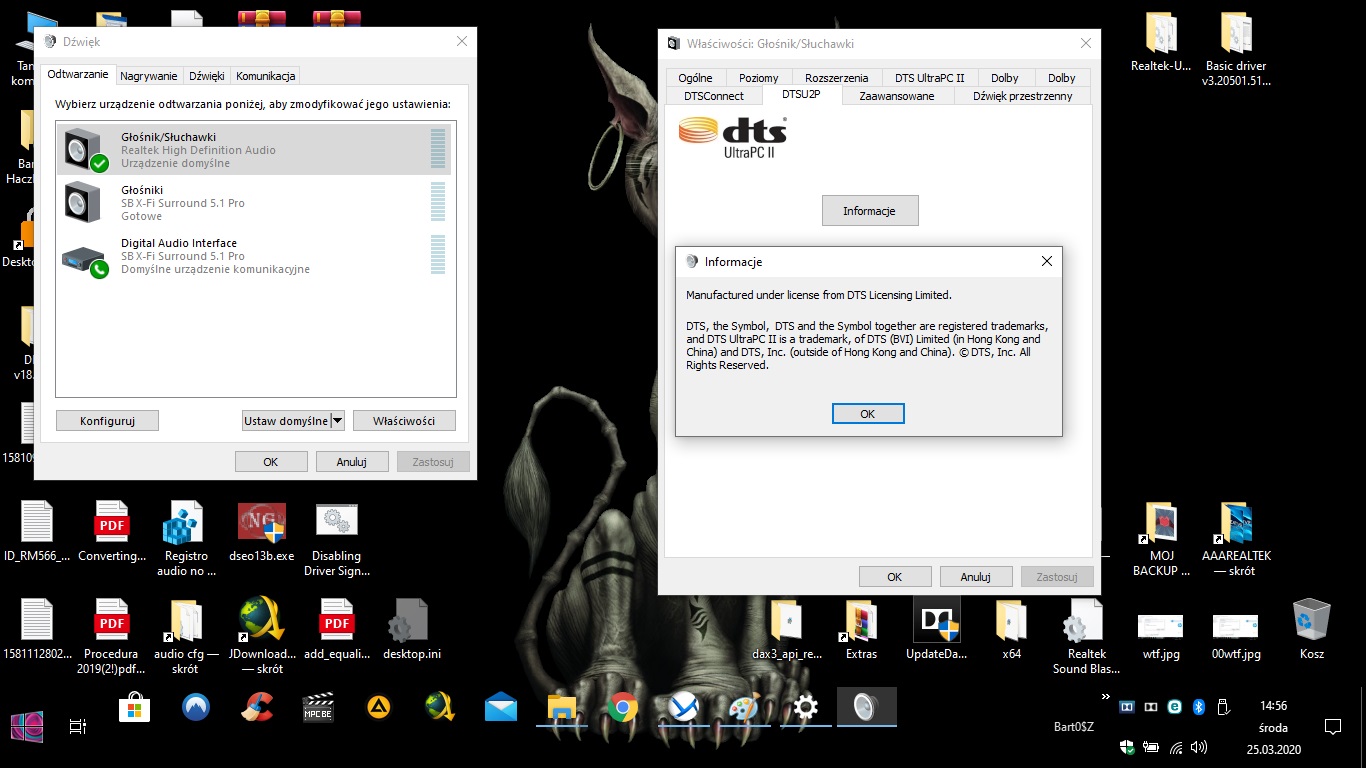Open the Komunikacja tab
Screen dimensions: 1366x768
pyautogui.click(x=265, y=76)
